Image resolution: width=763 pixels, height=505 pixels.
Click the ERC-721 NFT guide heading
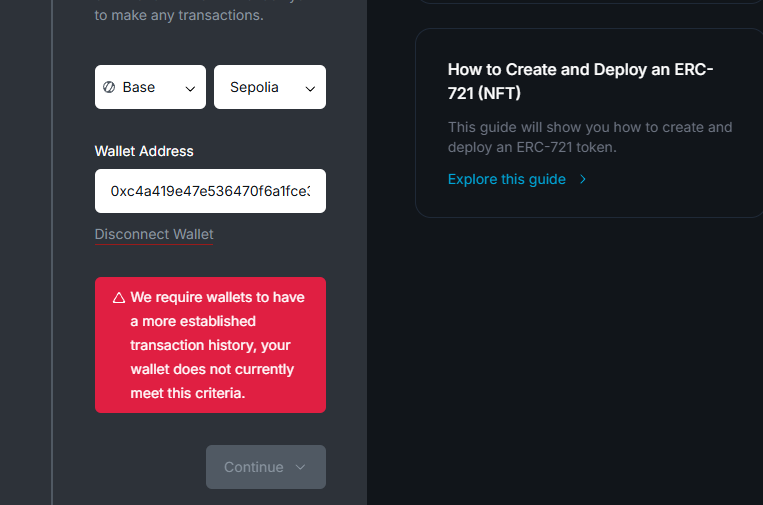pyautogui.click(x=580, y=81)
